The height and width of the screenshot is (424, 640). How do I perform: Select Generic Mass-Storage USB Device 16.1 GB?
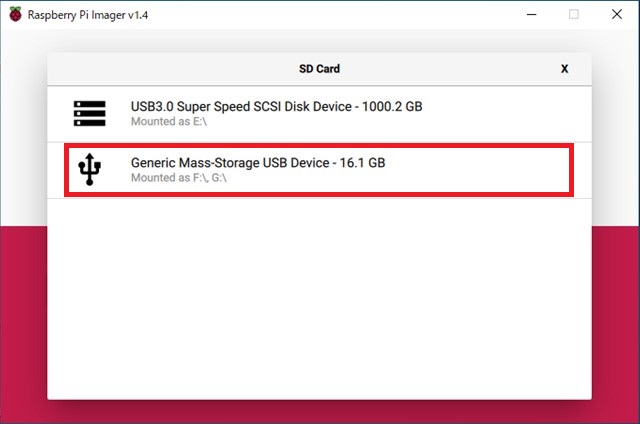319,170
